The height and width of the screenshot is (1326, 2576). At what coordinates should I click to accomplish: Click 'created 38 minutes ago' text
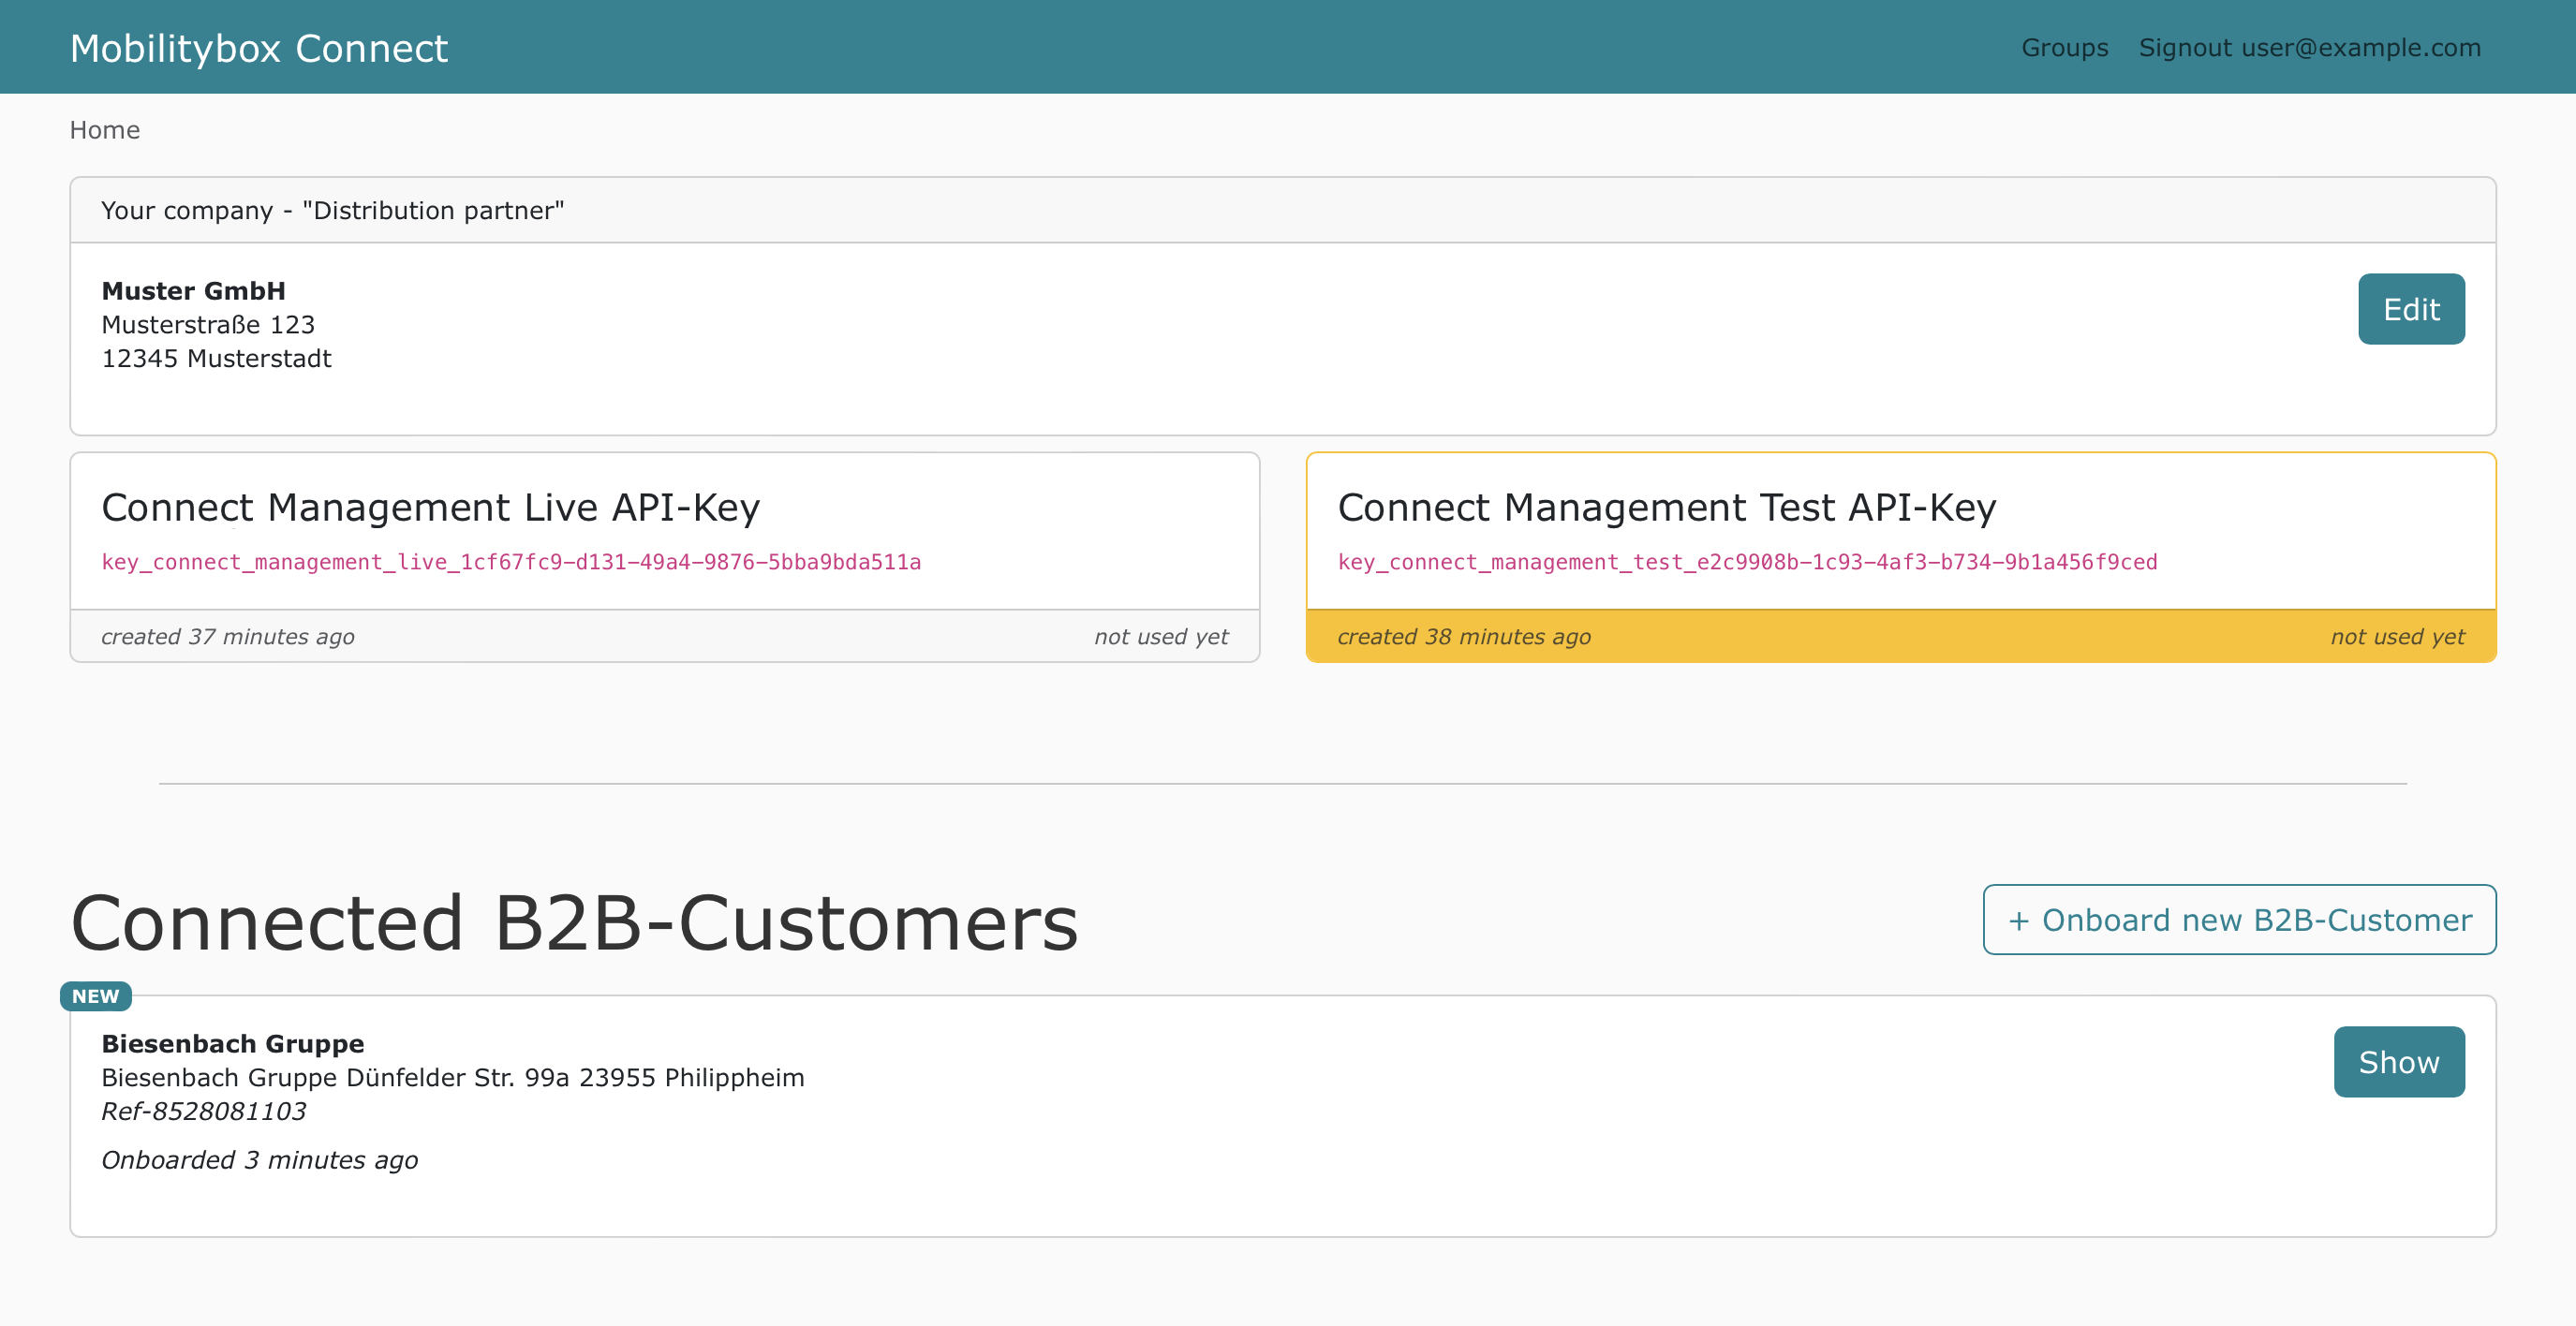tap(1464, 637)
